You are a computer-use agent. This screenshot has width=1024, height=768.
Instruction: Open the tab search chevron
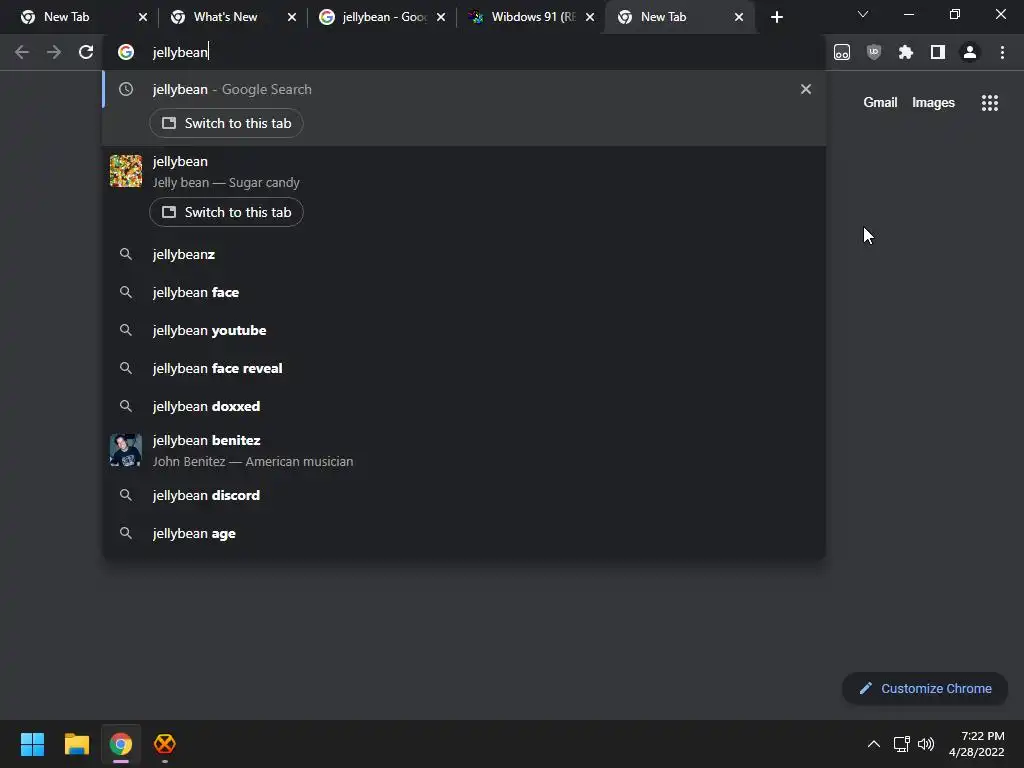(863, 14)
